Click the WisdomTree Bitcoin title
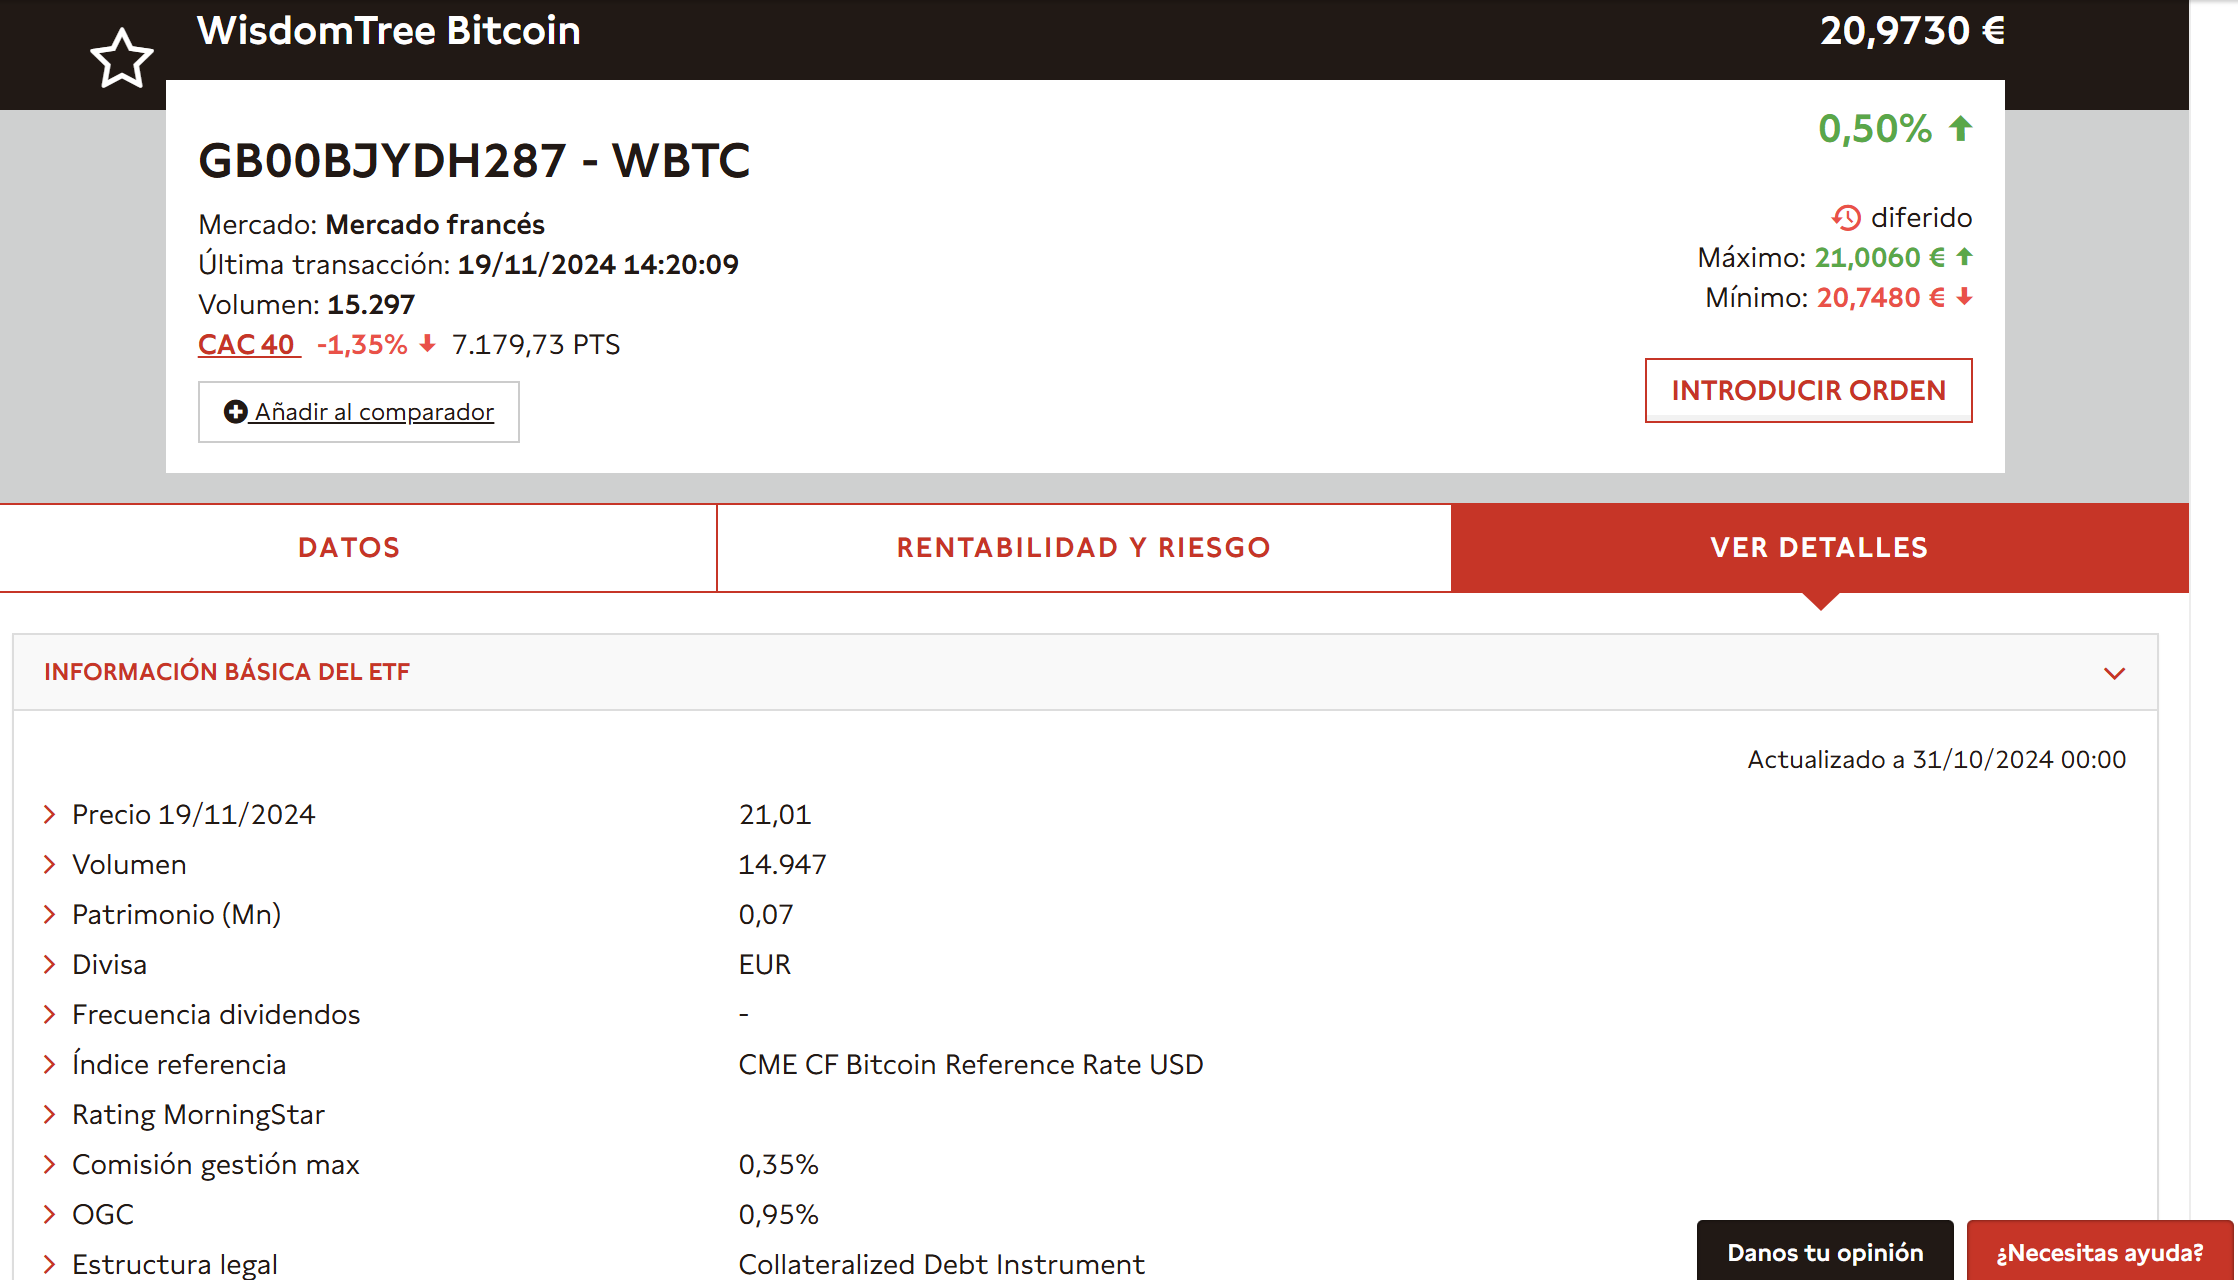 389,31
